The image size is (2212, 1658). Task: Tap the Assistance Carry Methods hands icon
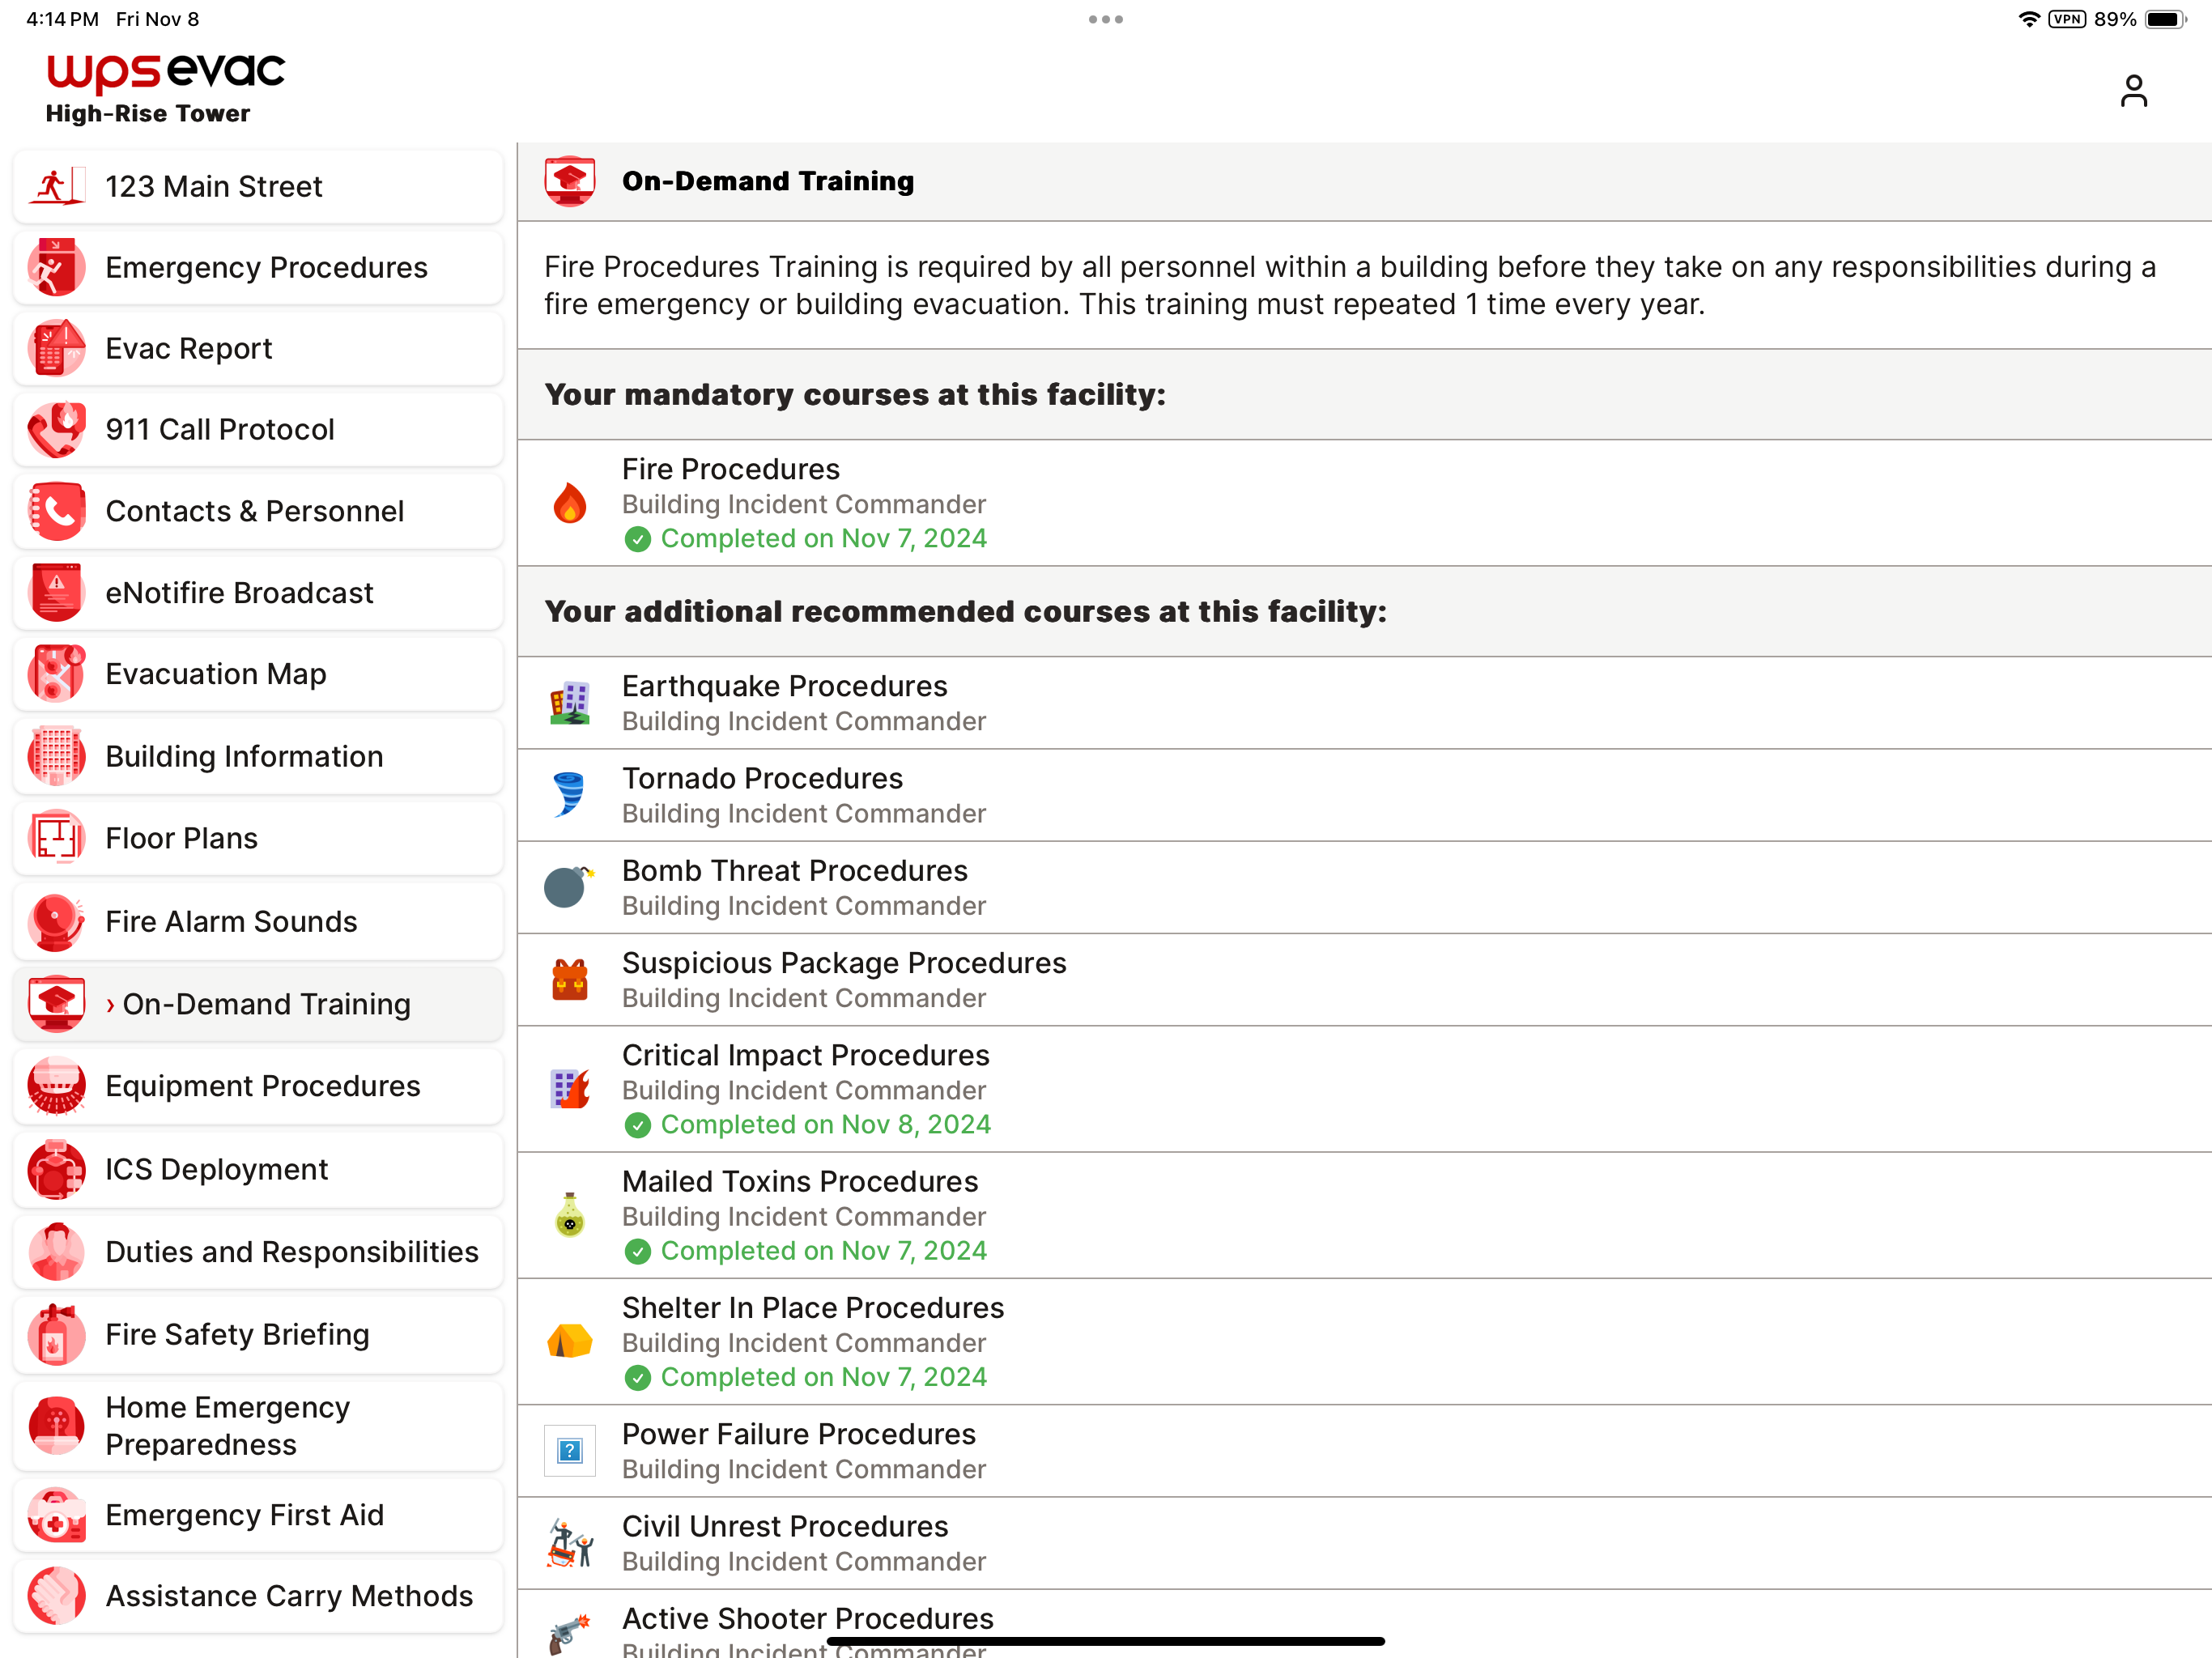pos(57,1596)
